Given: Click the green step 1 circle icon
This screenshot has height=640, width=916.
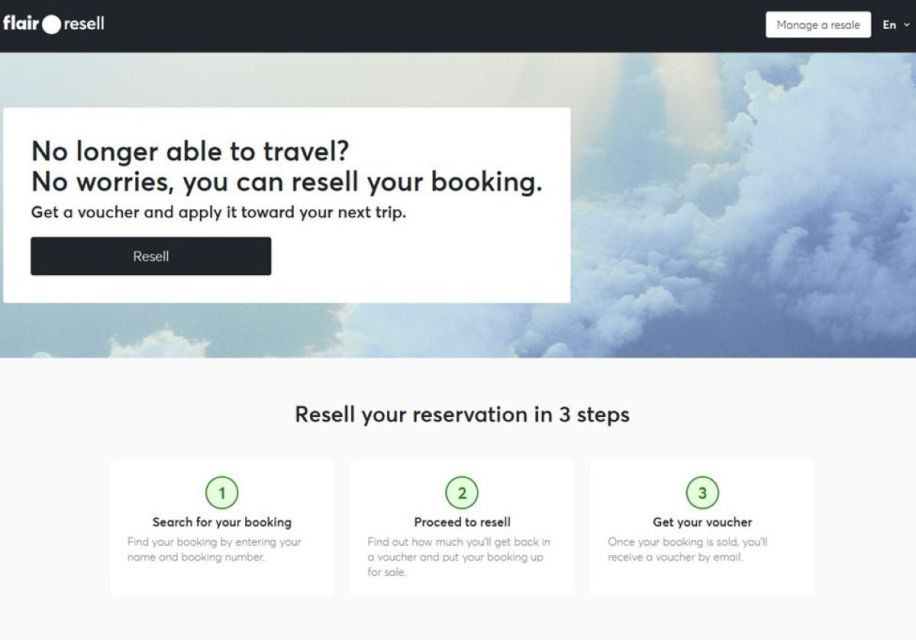Looking at the screenshot, I should pos(222,492).
